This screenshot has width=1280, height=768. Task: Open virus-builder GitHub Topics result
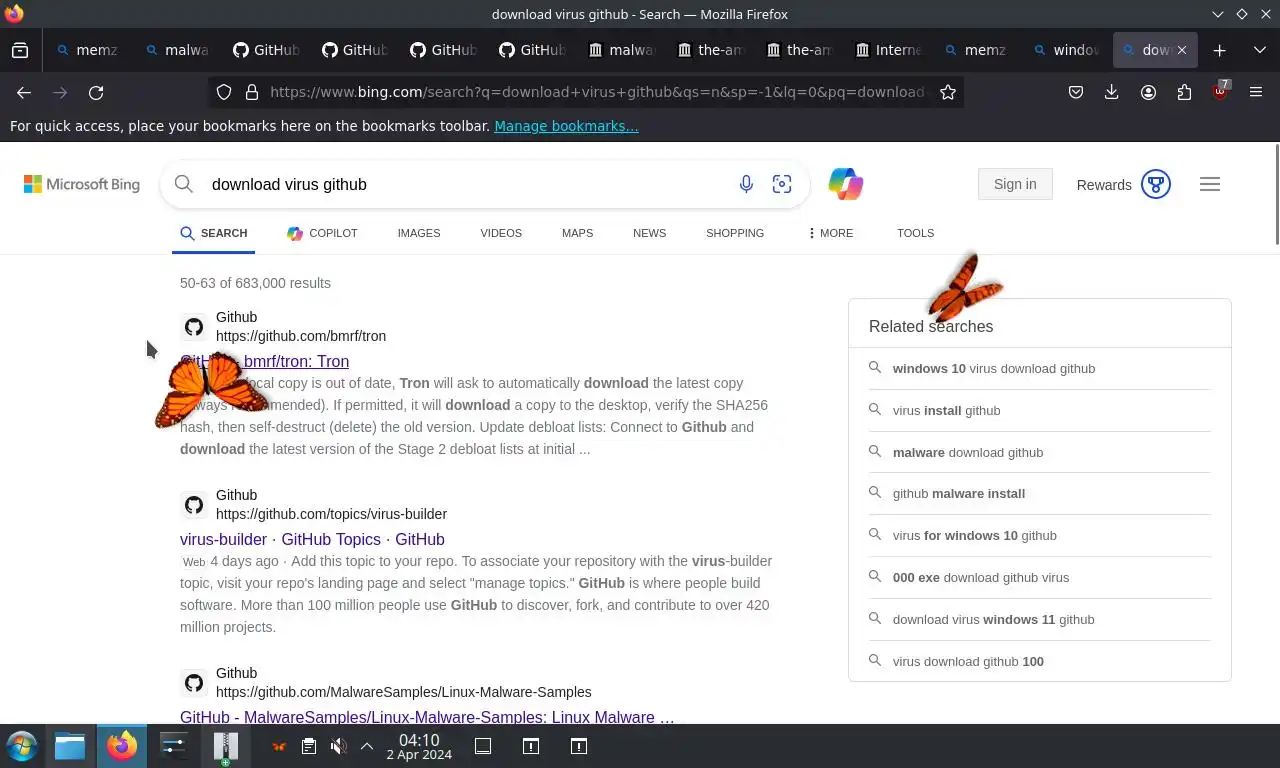[312, 539]
